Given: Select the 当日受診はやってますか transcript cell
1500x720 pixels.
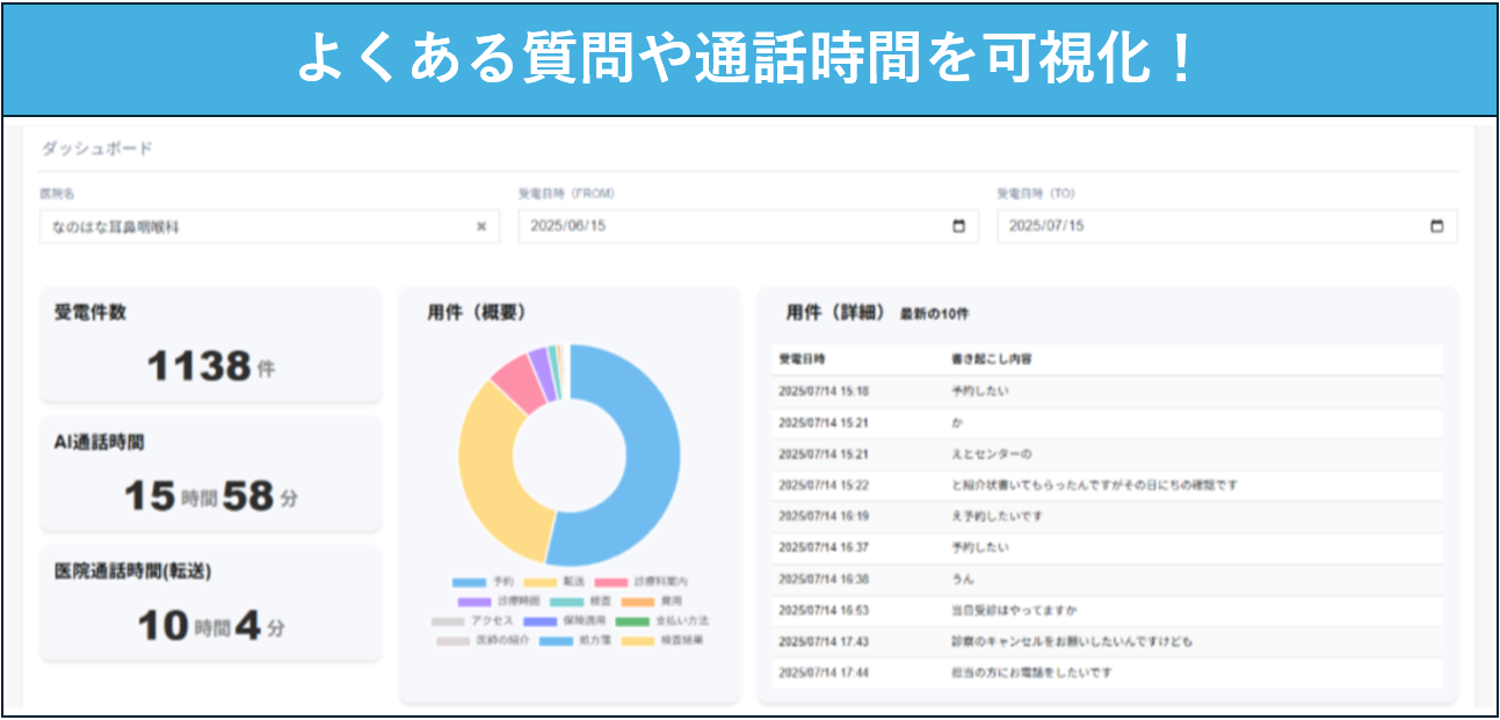Looking at the screenshot, I should click(x=1014, y=610).
